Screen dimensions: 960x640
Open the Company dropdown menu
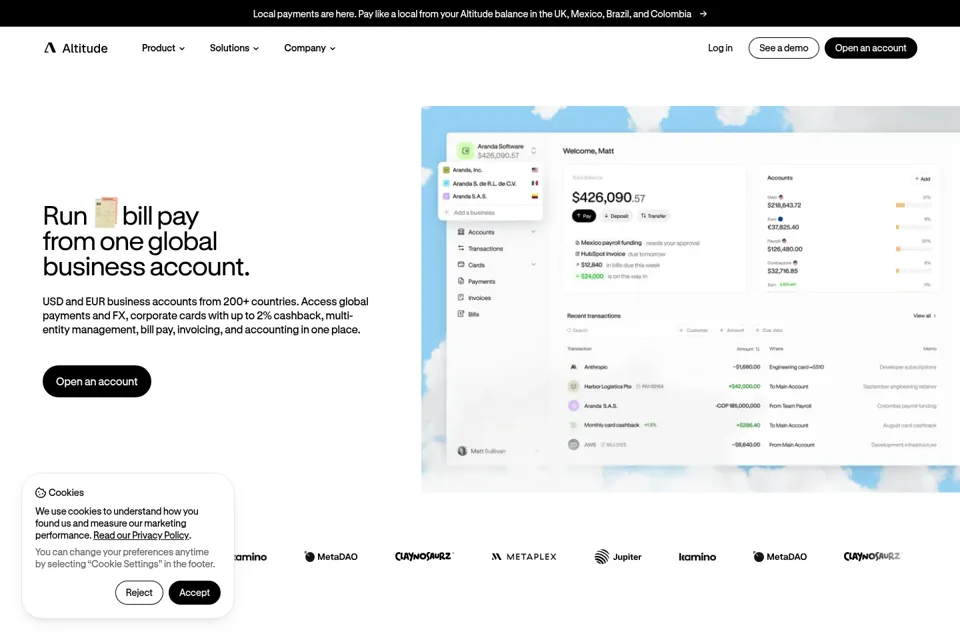pos(309,48)
